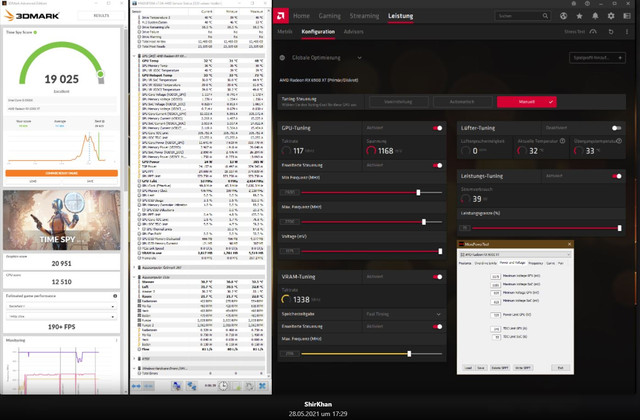
Task: Select the Automatisch tuning button
Action: [x=462, y=102]
